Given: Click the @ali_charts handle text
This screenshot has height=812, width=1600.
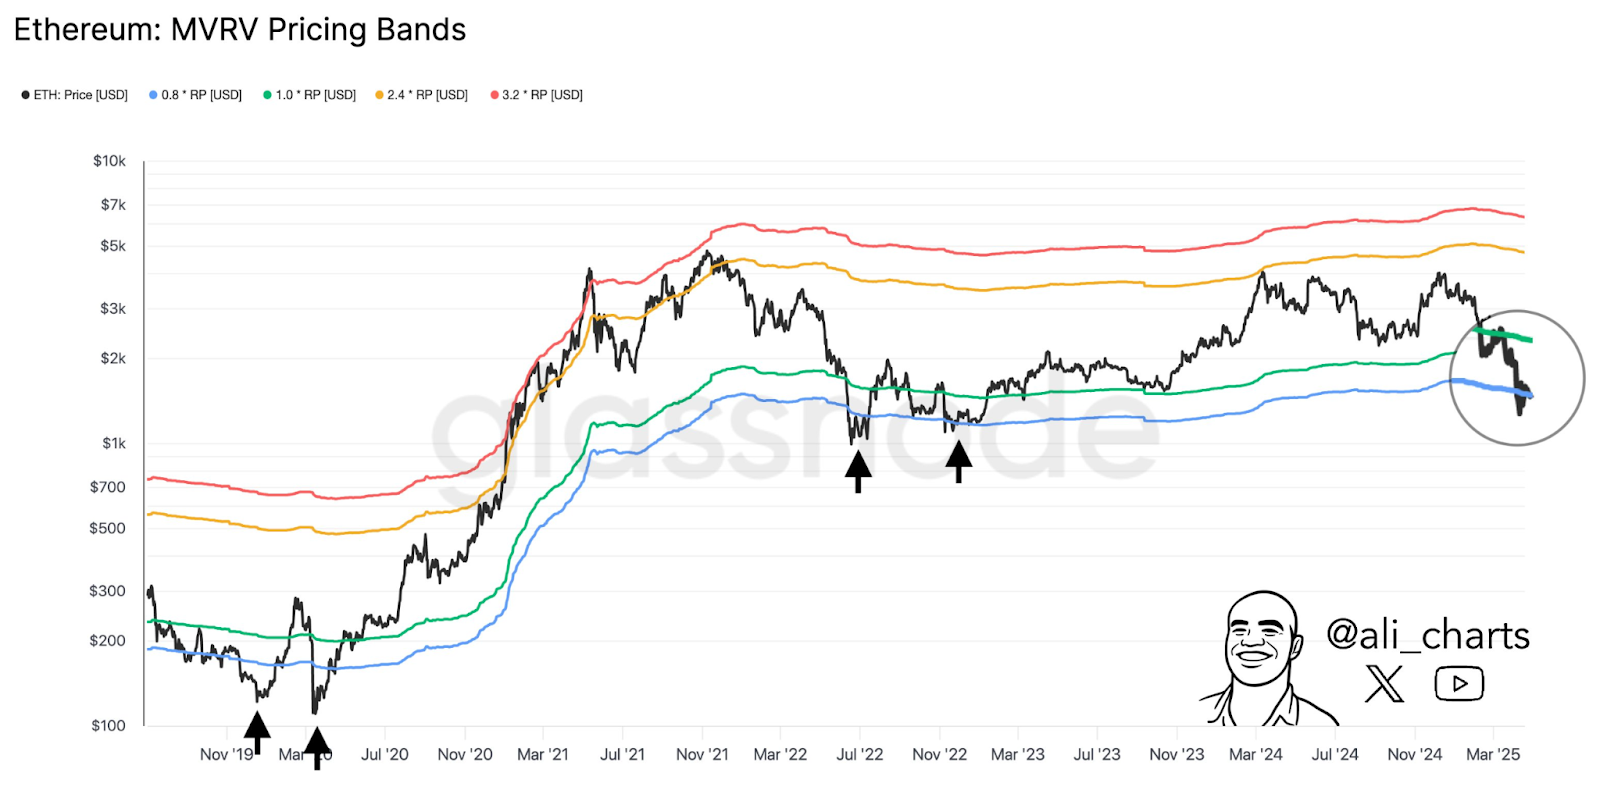Looking at the screenshot, I should point(1428,635).
